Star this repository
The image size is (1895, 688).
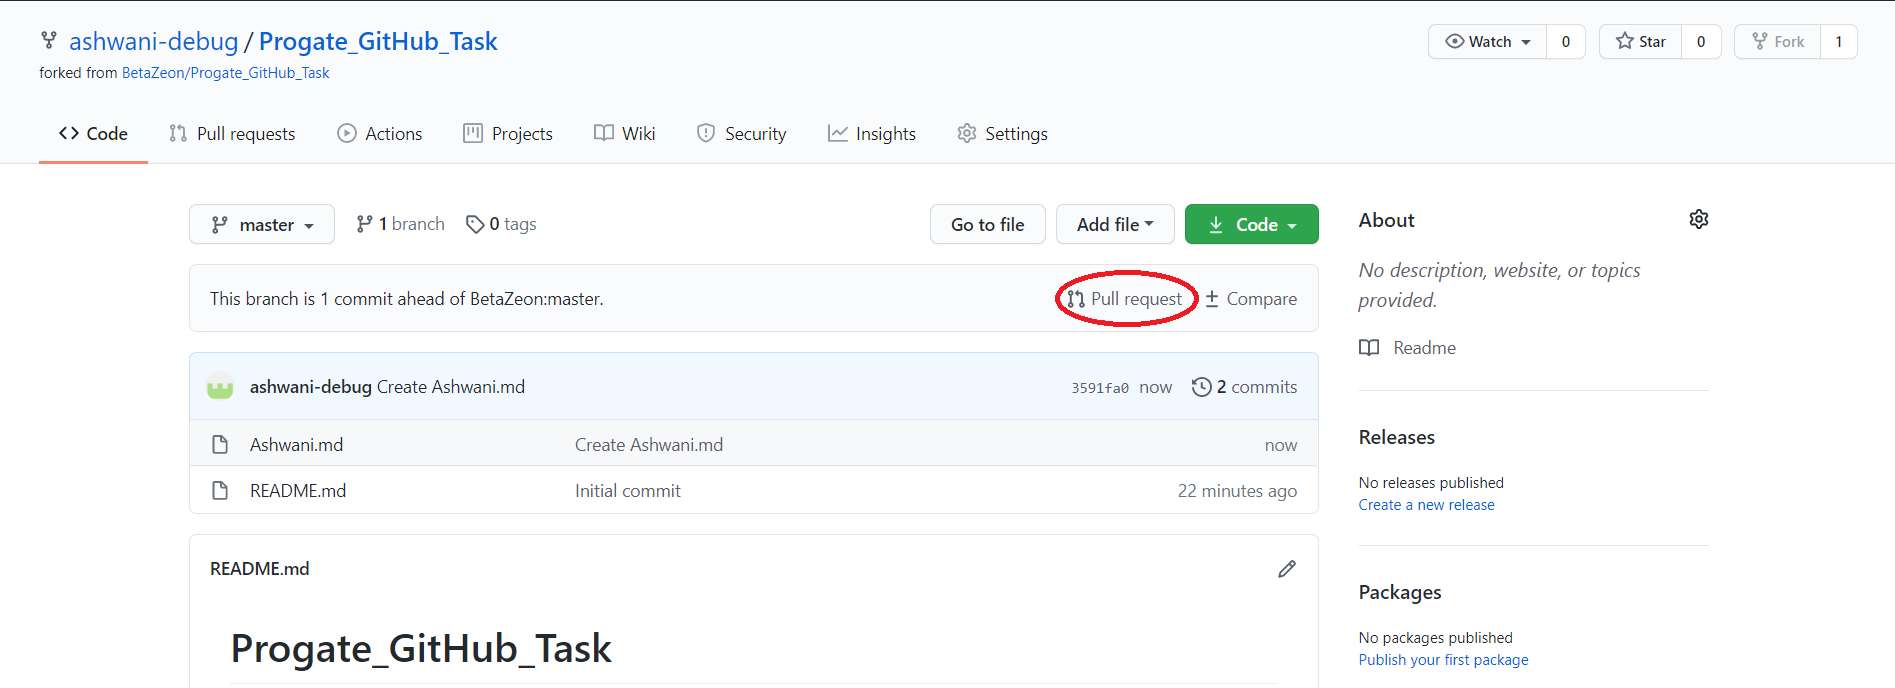tap(1640, 42)
